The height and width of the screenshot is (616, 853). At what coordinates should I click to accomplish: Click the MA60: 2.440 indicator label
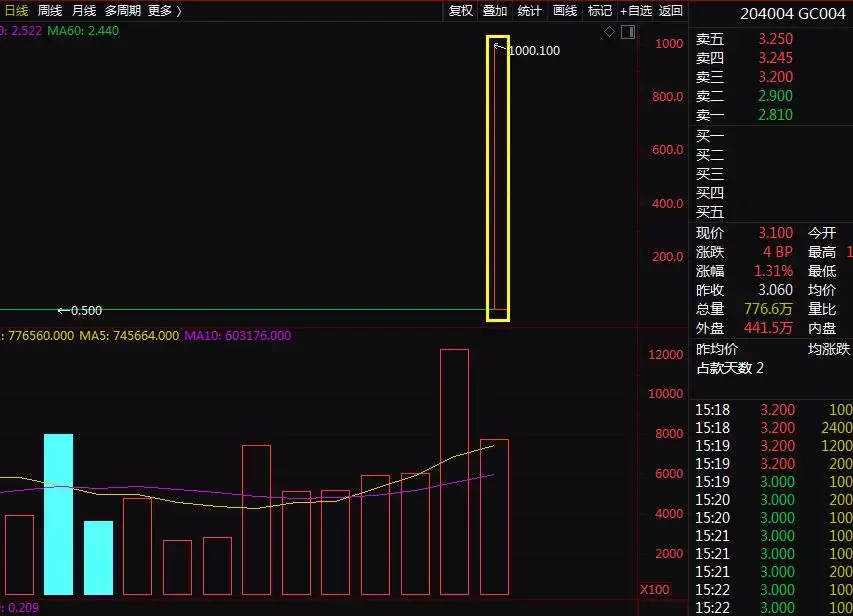click(x=83, y=30)
